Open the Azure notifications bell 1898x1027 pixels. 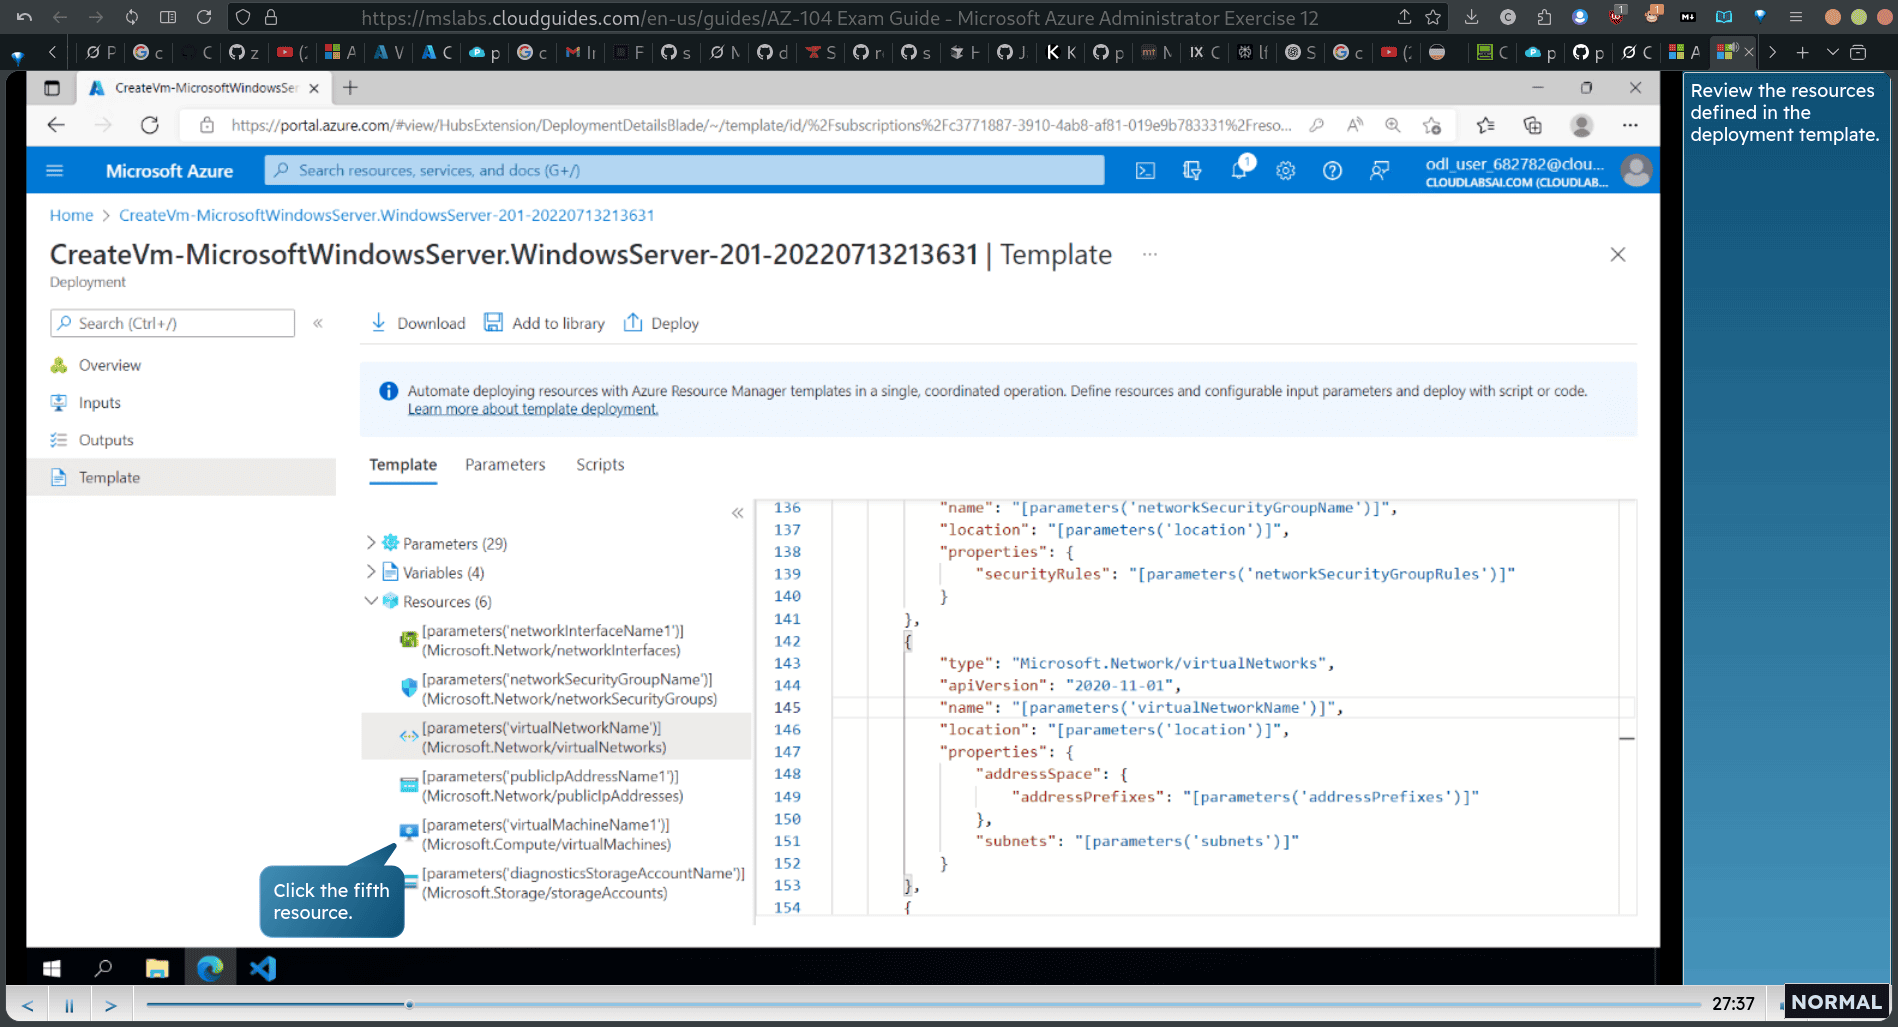pyautogui.click(x=1239, y=170)
